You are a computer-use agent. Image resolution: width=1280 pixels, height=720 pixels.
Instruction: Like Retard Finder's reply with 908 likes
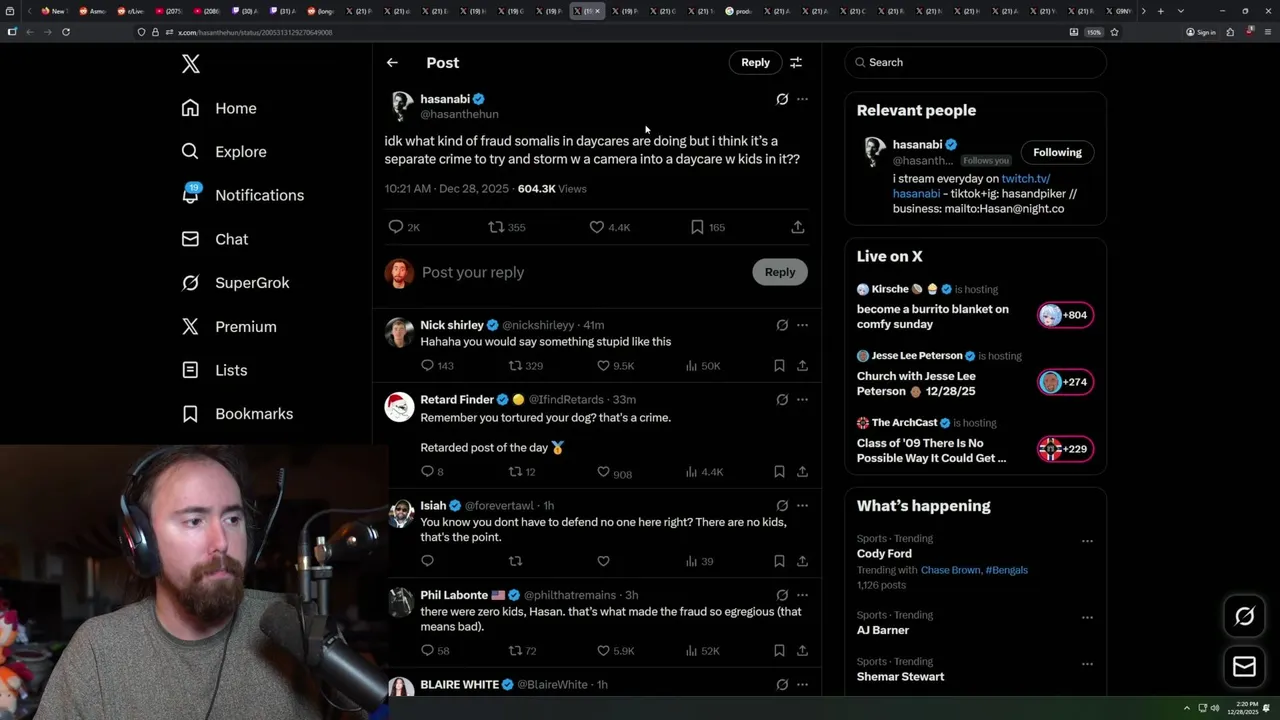tap(603, 472)
